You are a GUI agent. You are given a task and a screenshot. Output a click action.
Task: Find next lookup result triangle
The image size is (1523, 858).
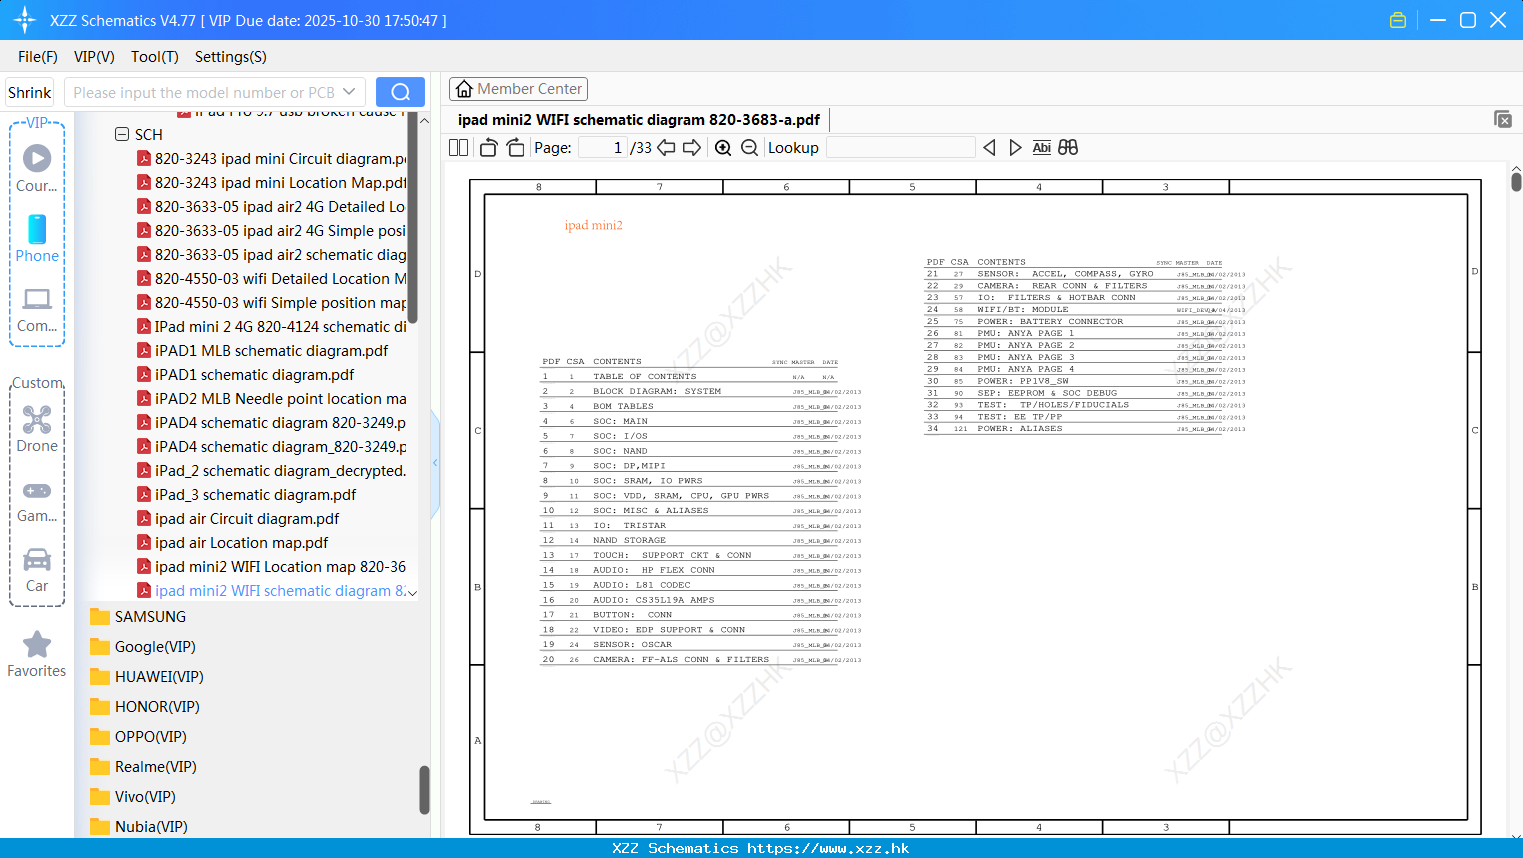[1015, 148]
